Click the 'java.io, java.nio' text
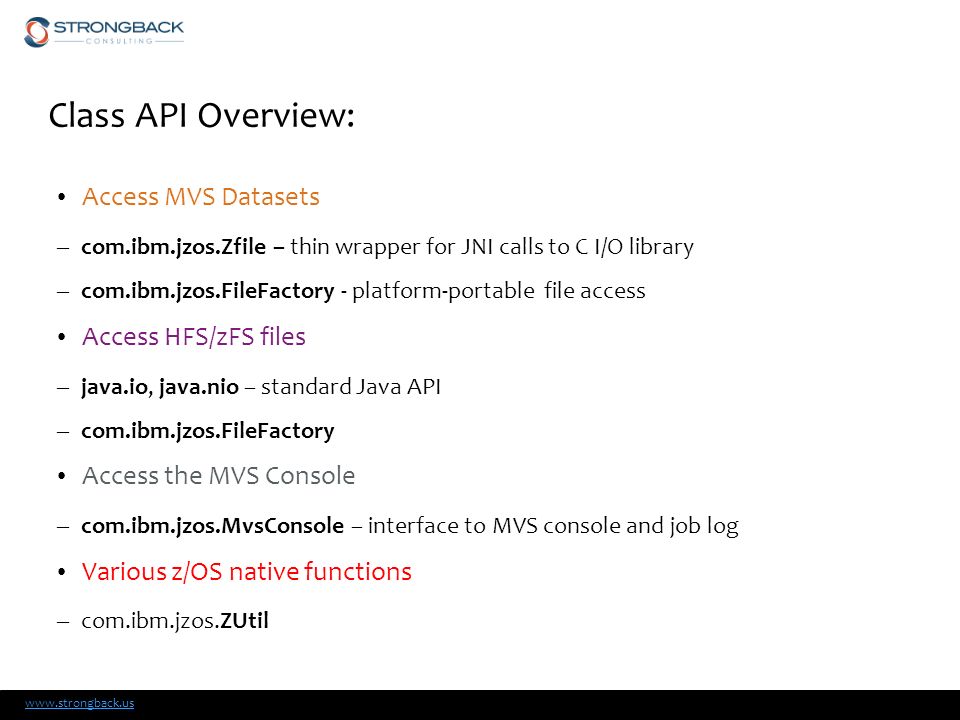 click(x=160, y=387)
